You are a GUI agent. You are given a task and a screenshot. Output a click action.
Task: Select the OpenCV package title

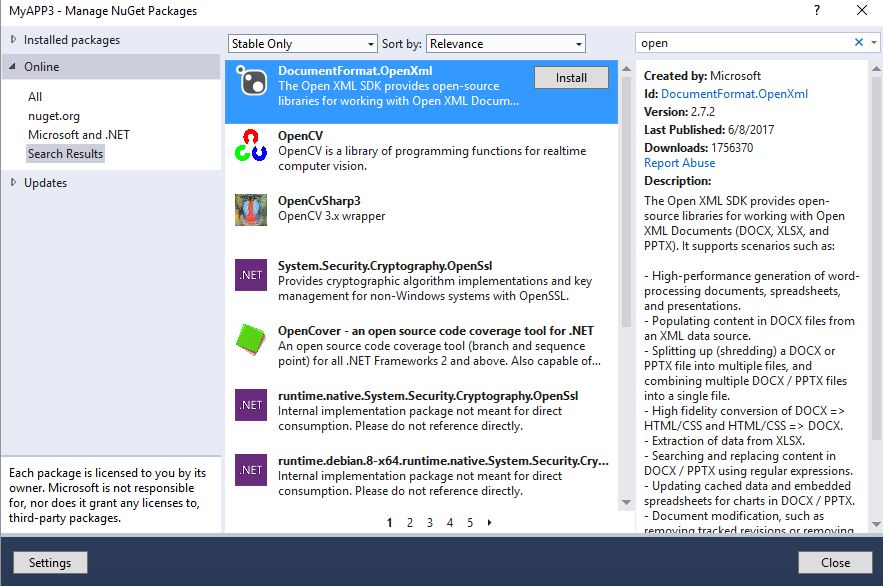click(300, 136)
